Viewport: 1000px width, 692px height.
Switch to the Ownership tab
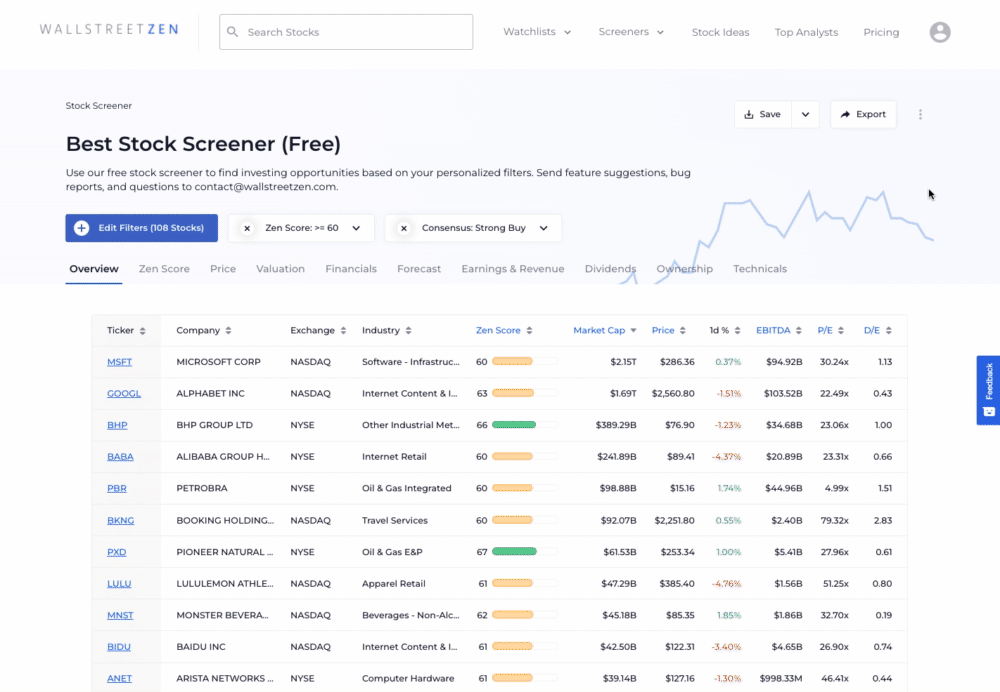tap(684, 269)
